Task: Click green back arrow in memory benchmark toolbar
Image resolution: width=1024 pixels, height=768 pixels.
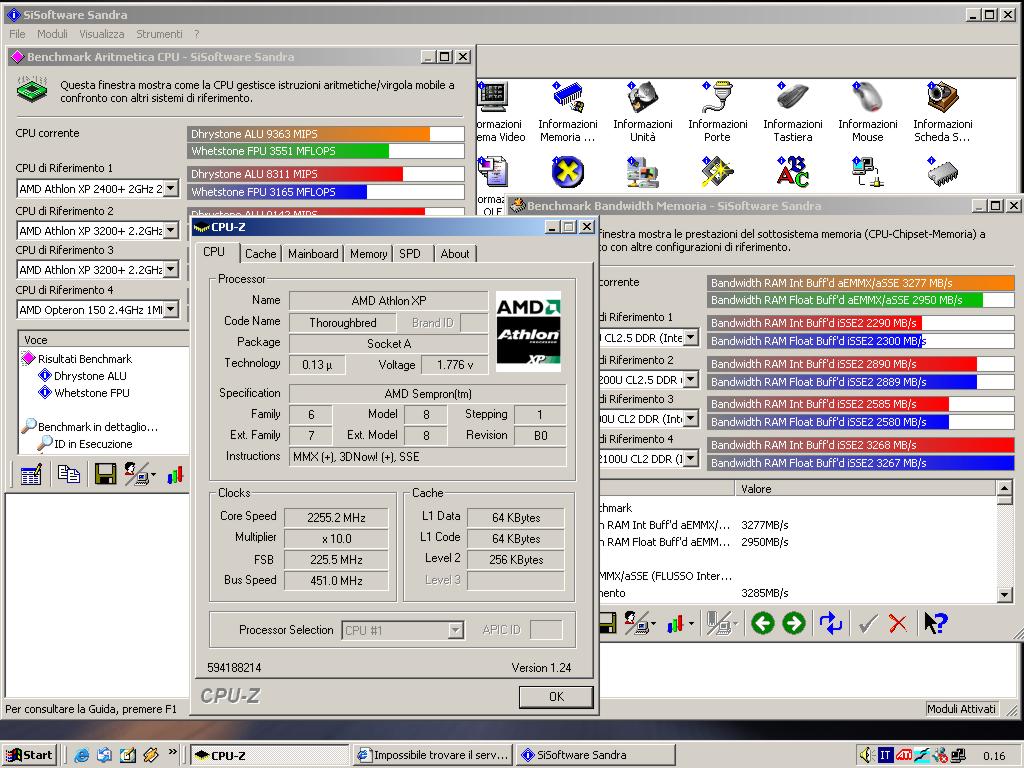Action: click(762, 623)
